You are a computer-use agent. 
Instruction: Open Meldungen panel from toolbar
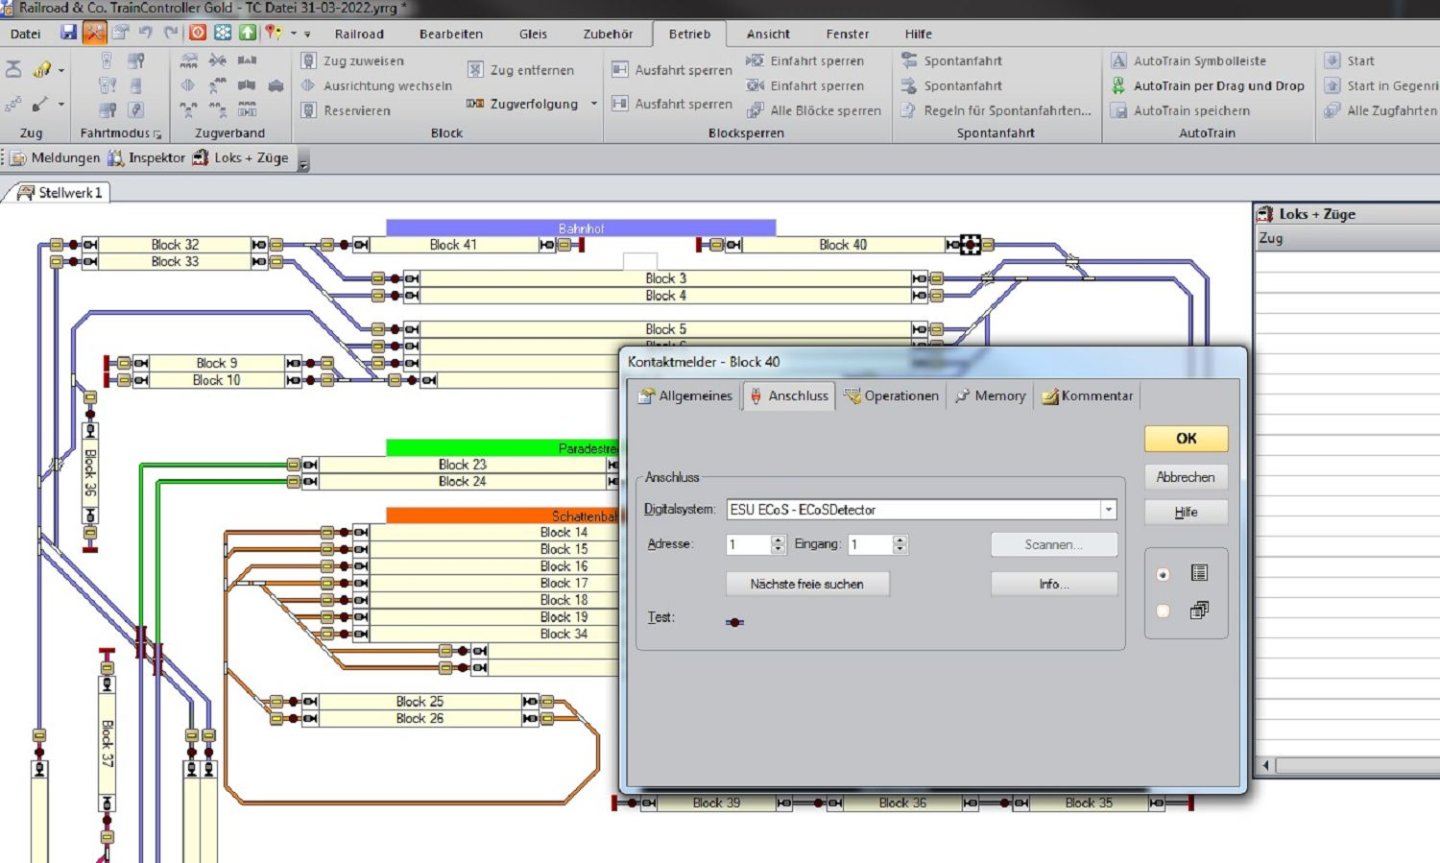click(x=55, y=158)
